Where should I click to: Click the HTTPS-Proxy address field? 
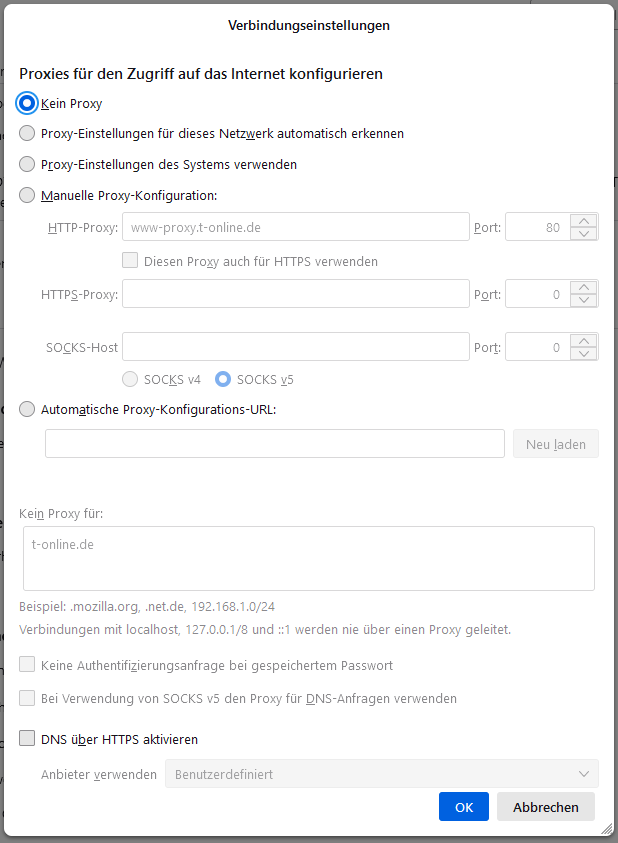(x=295, y=294)
